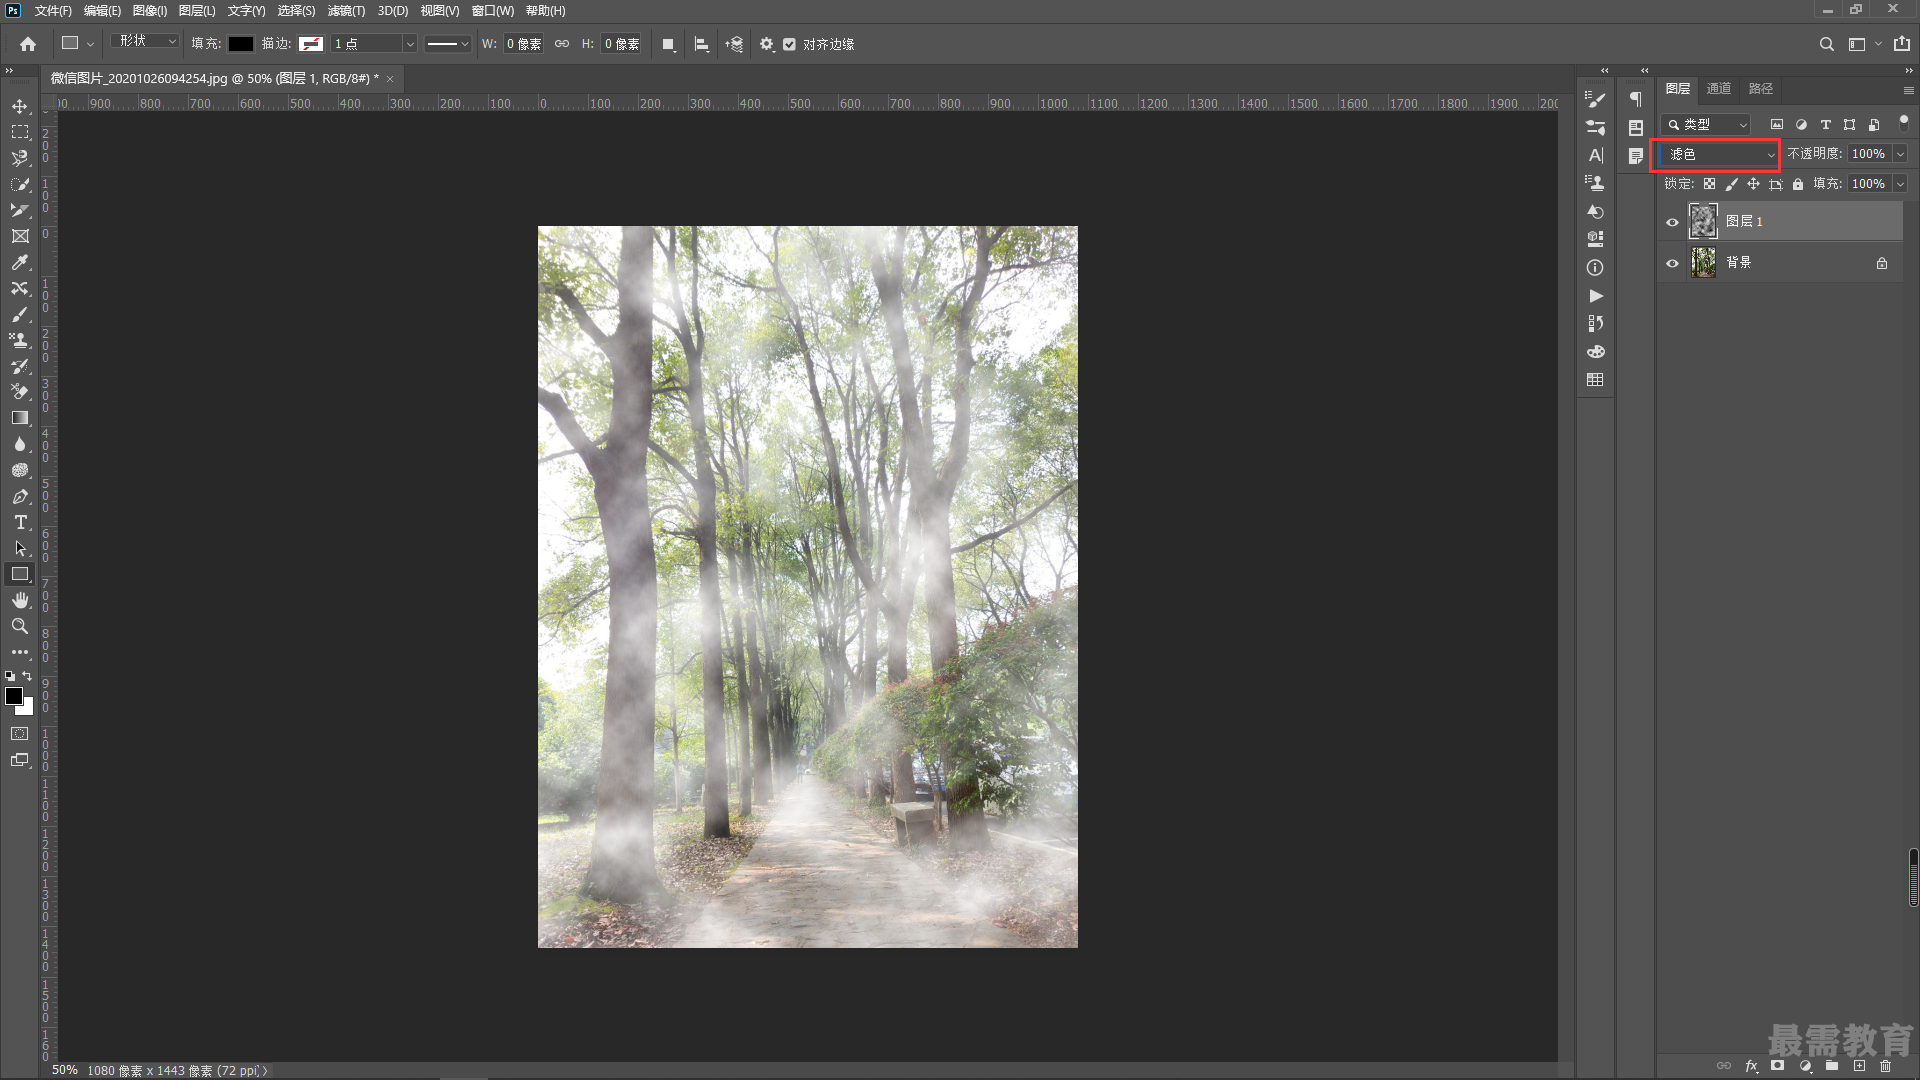Open the 滤镜(T) menu

[x=346, y=11]
